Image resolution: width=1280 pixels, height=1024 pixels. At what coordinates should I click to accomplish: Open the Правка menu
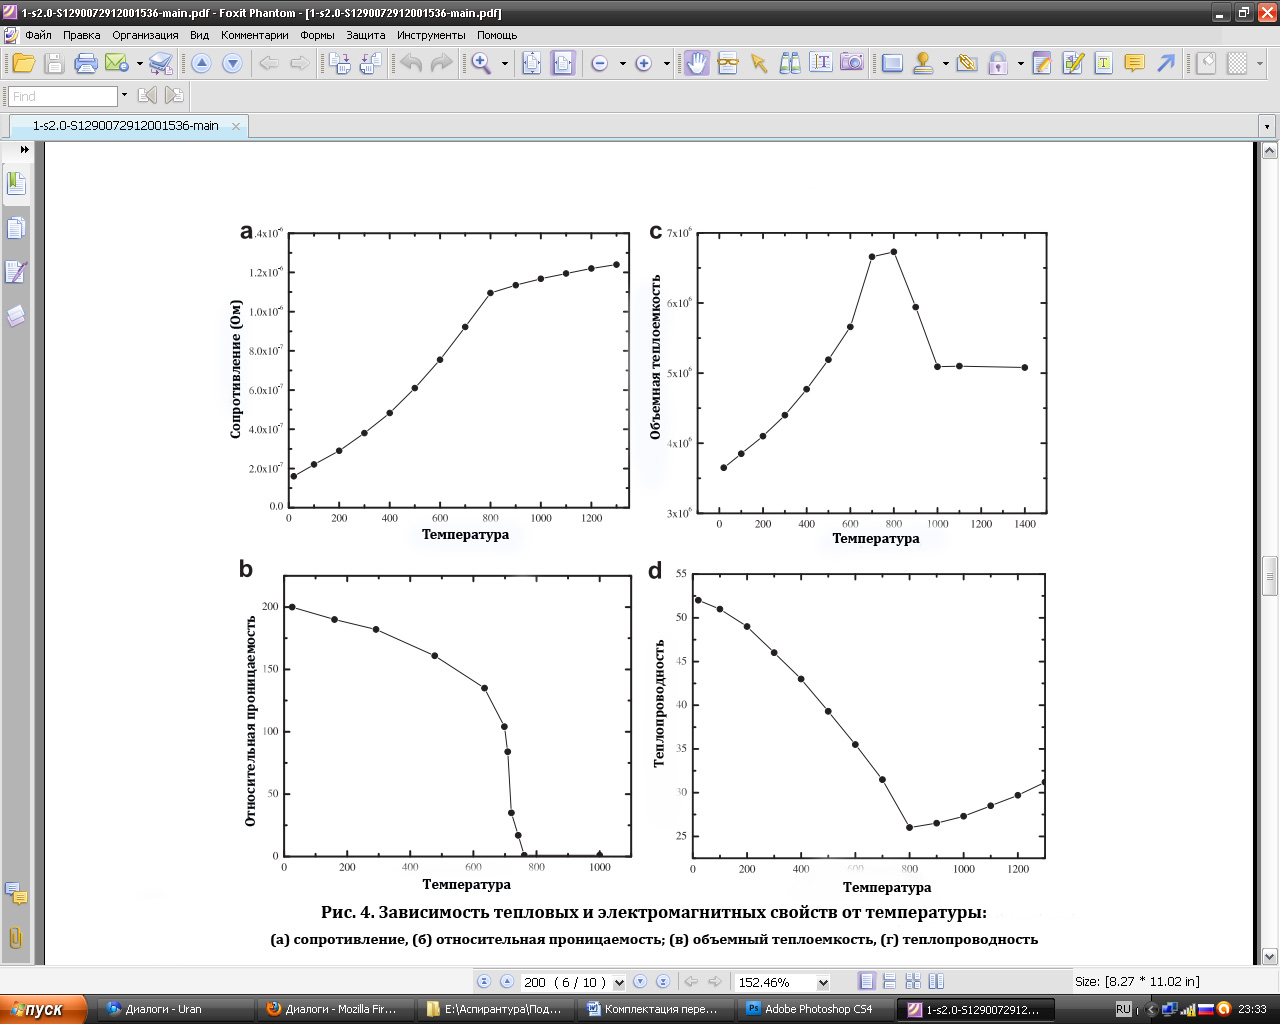click(x=81, y=35)
